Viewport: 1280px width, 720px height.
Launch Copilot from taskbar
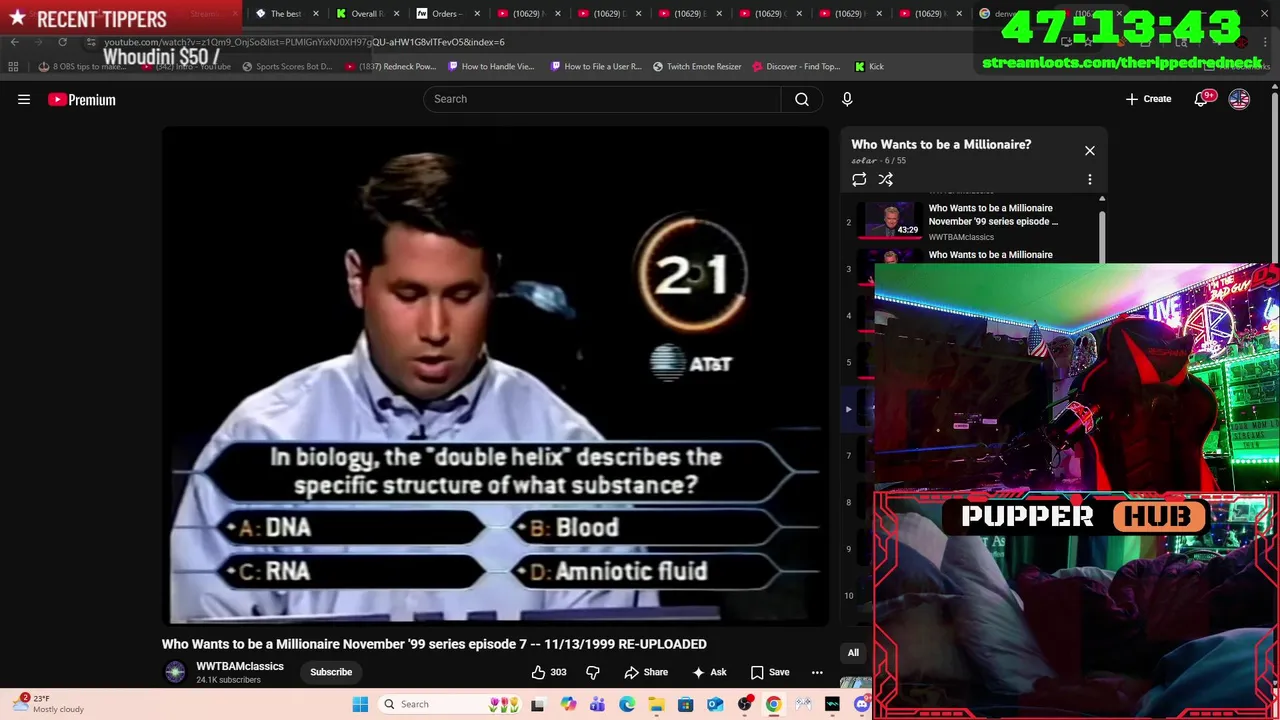(568, 704)
